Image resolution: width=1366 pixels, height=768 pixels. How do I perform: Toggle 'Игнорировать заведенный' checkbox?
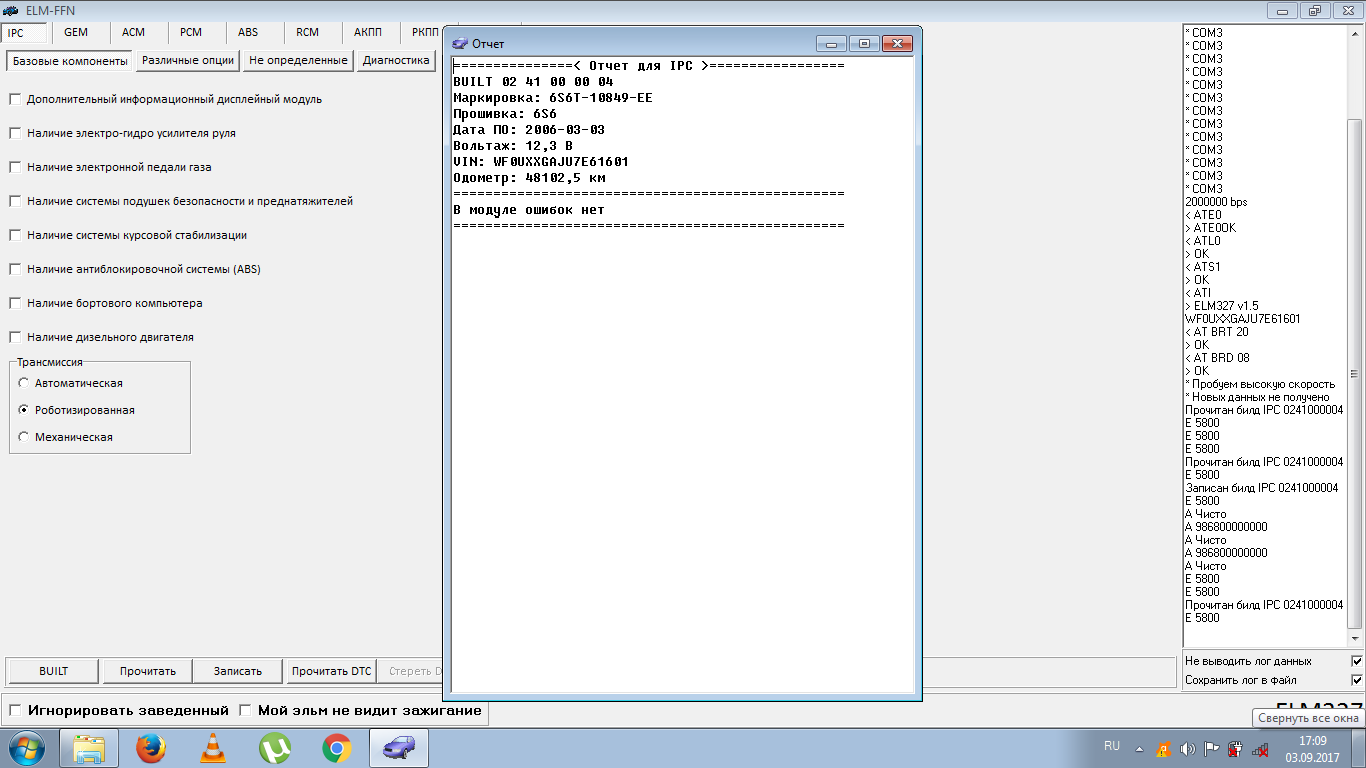tap(15, 711)
